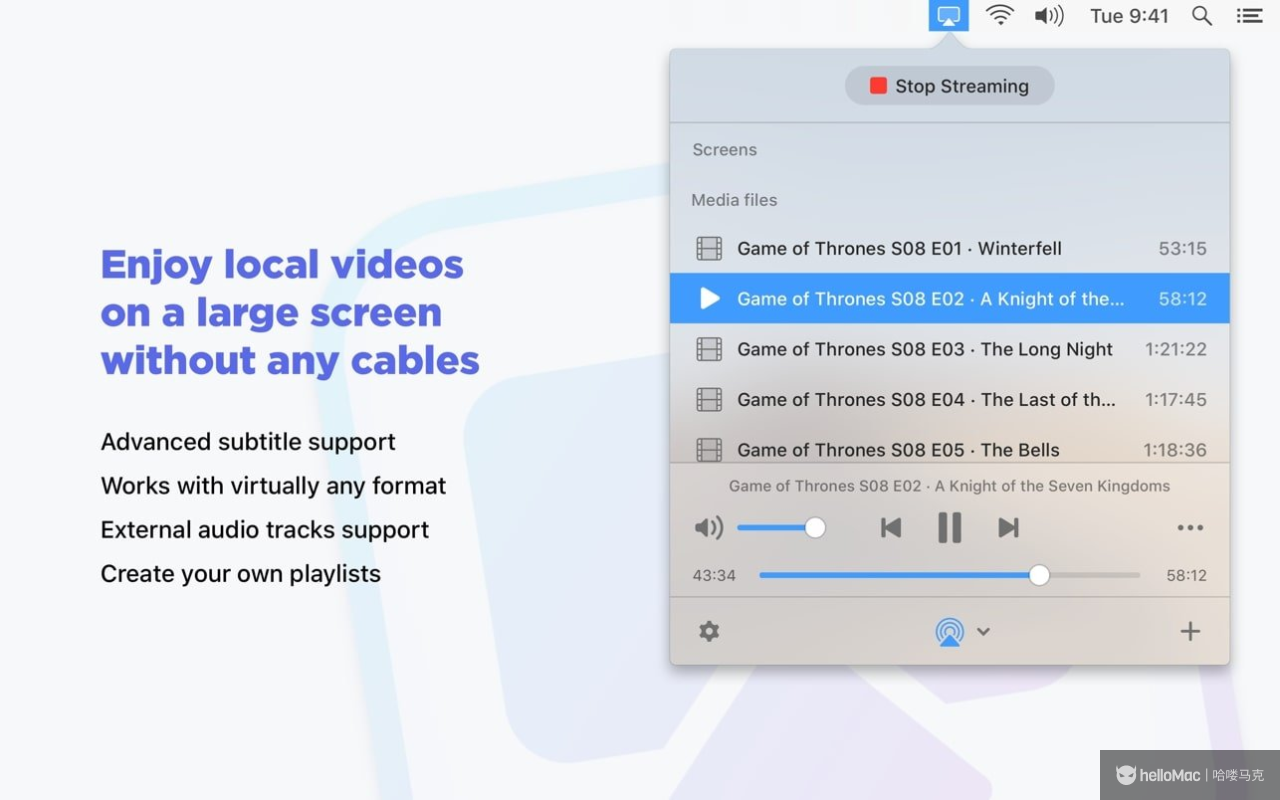Mute using the player speaker icon
This screenshot has width=1280, height=800.
pos(708,528)
